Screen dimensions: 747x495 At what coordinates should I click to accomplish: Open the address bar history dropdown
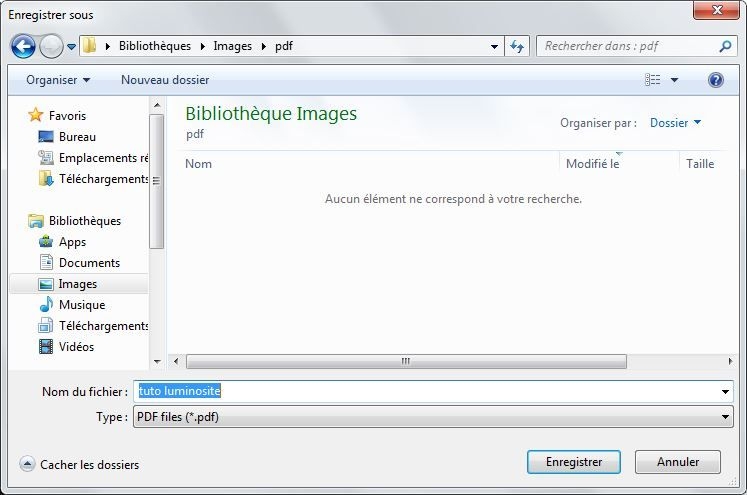(495, 47)
